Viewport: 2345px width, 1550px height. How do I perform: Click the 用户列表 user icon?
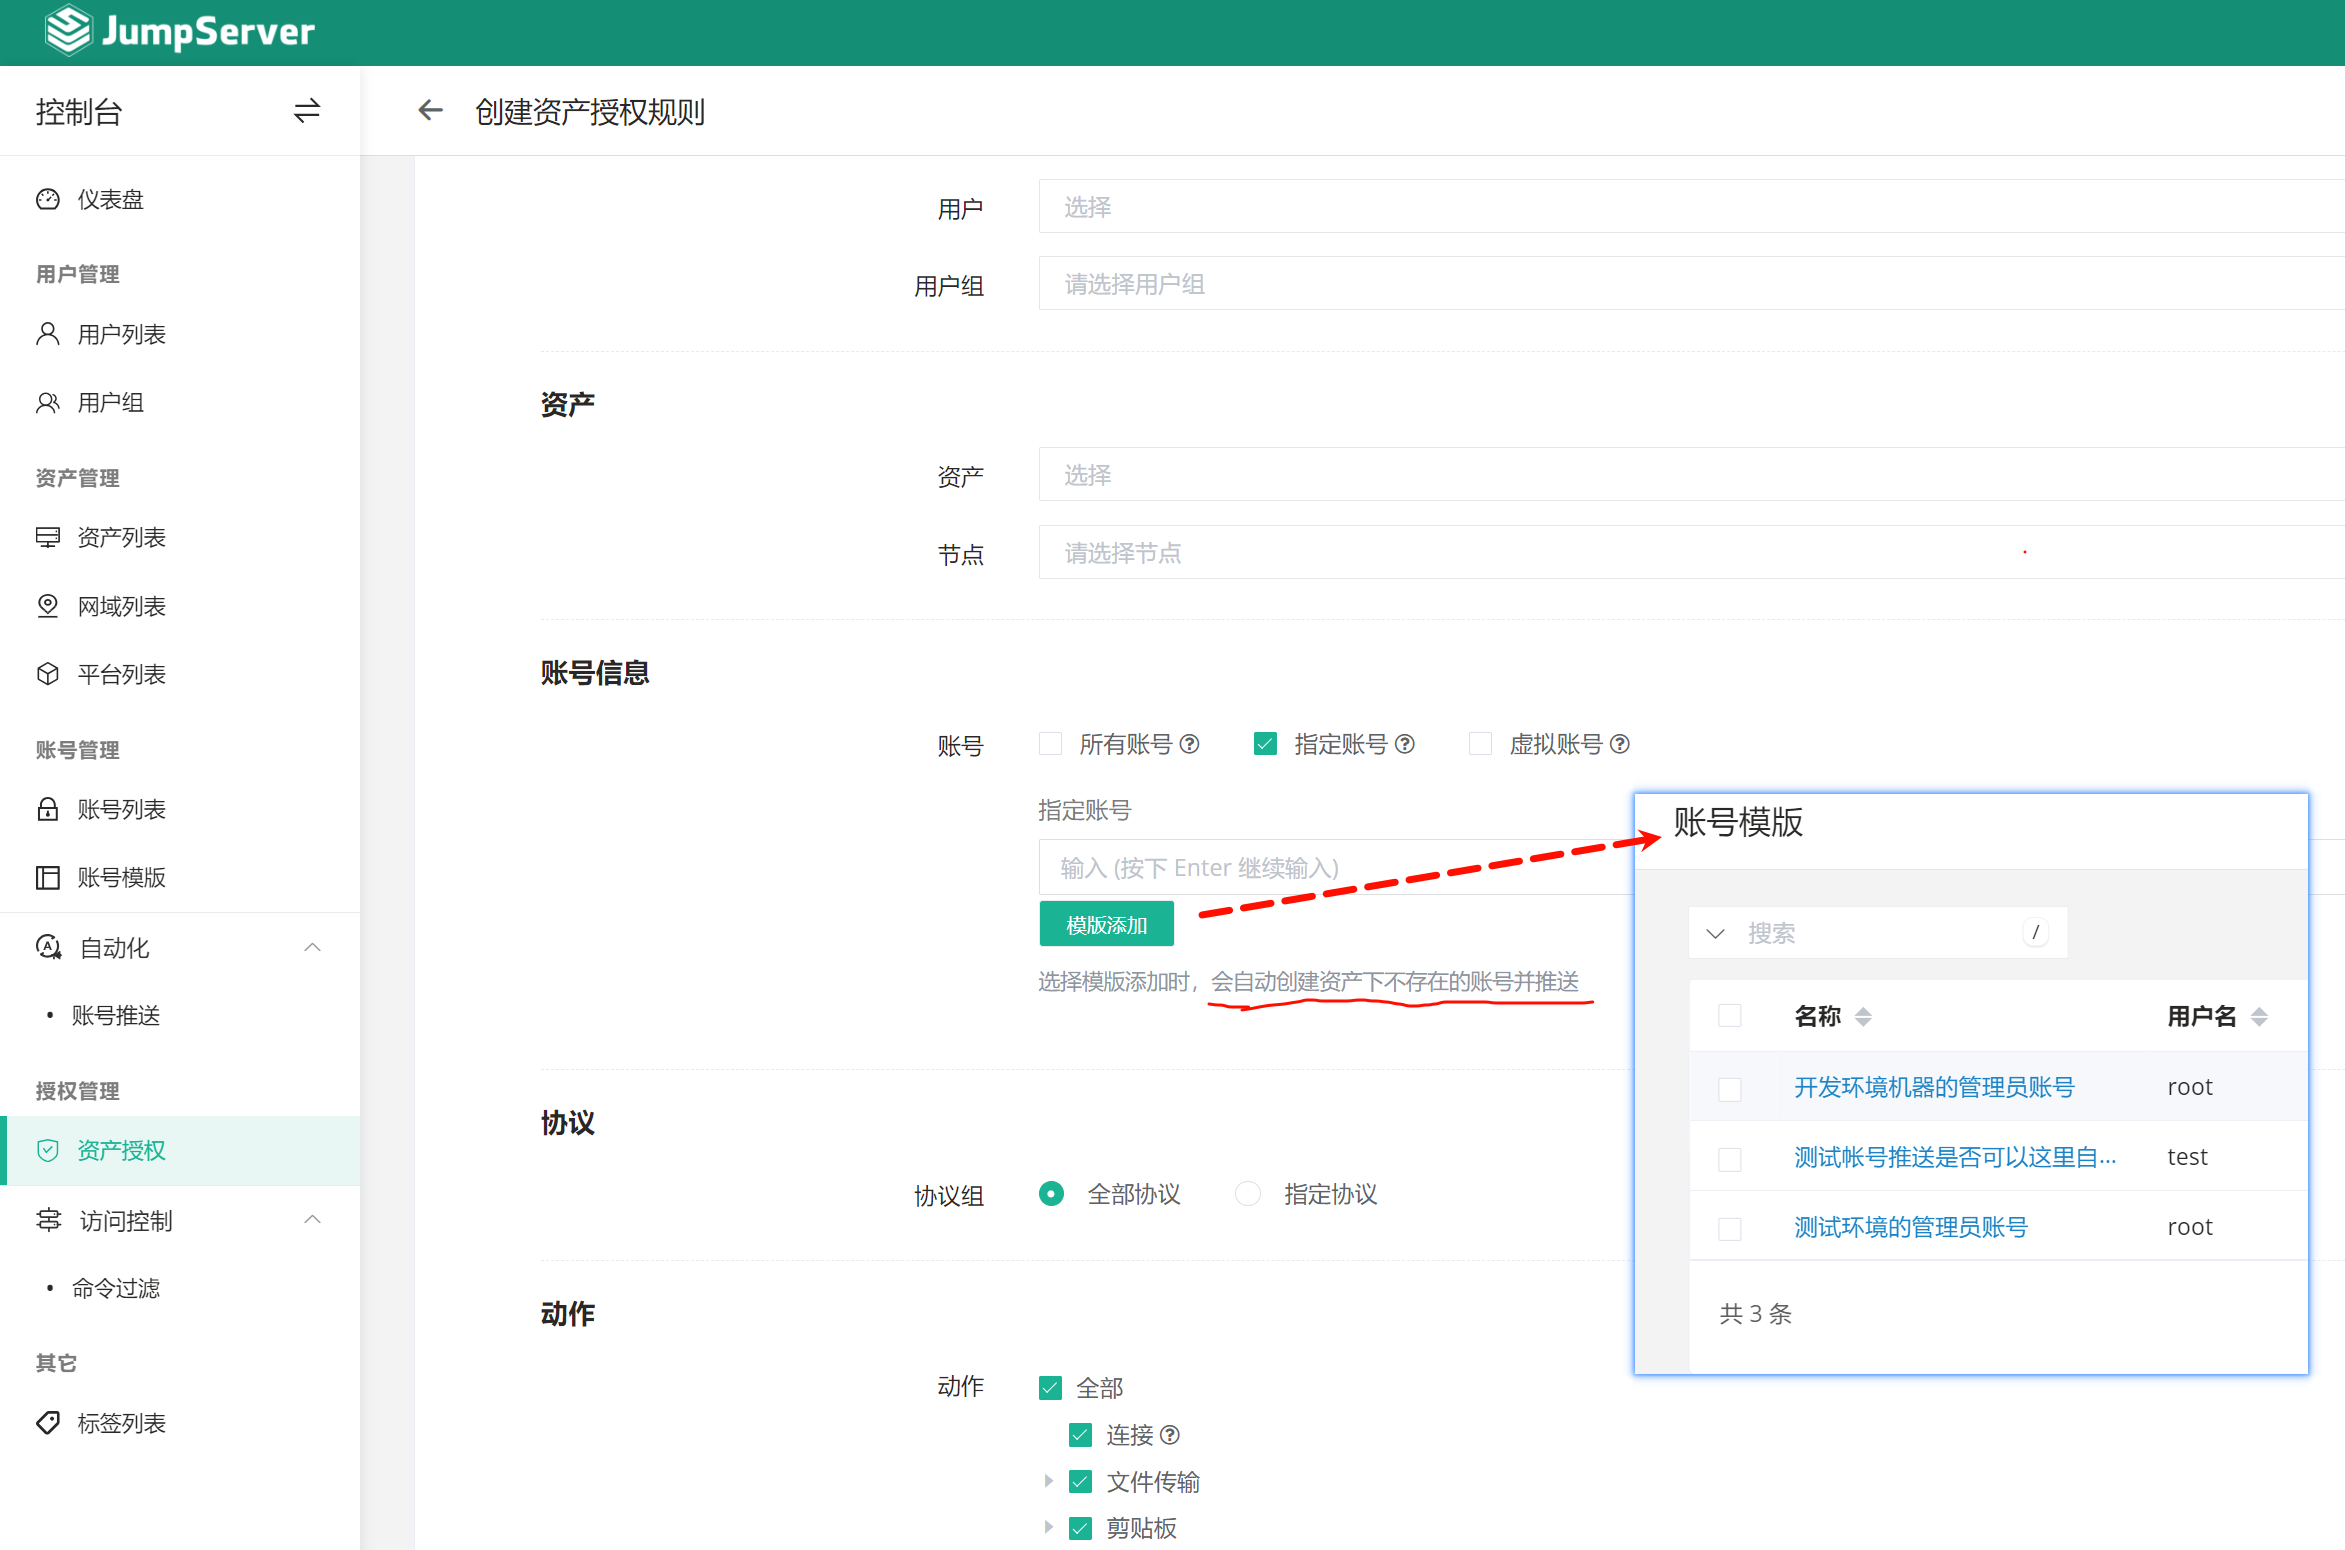pos(48,334)
